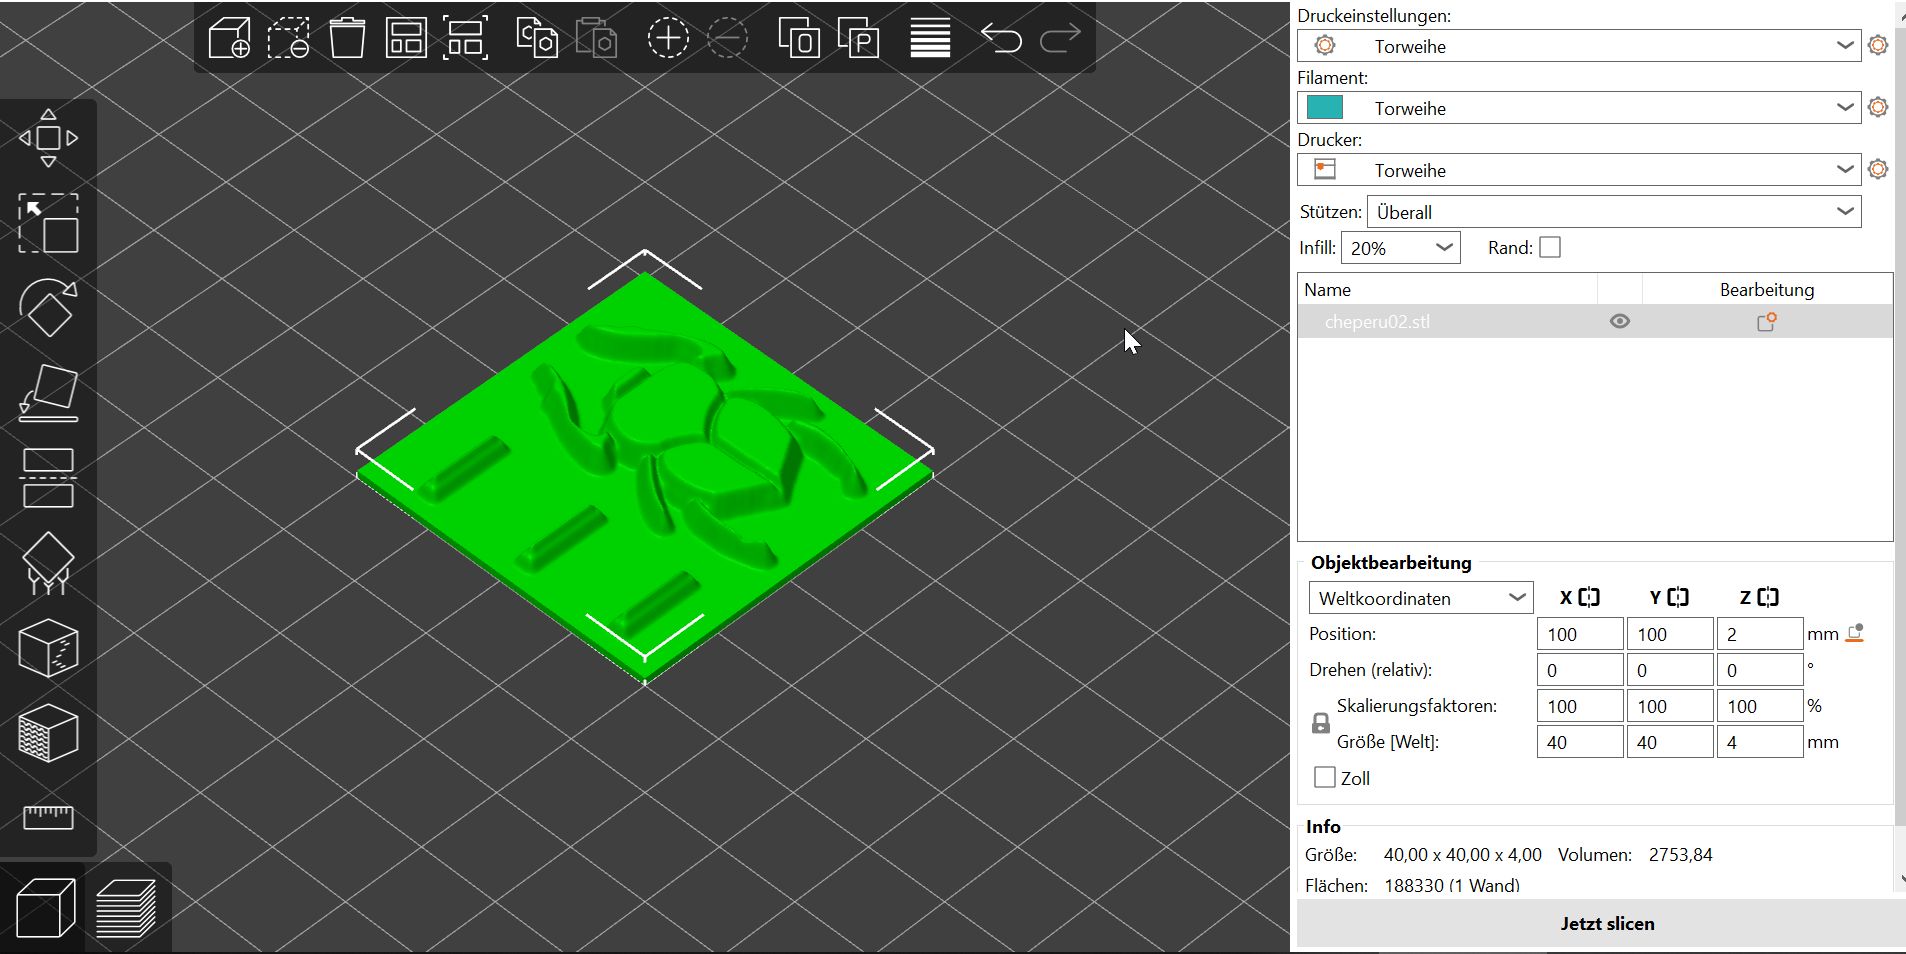Viewport: 1906px width, 954px height.
Task: Click the Flächen value 188330 (1 Wand)
Action: click(x=1452, y=885)
